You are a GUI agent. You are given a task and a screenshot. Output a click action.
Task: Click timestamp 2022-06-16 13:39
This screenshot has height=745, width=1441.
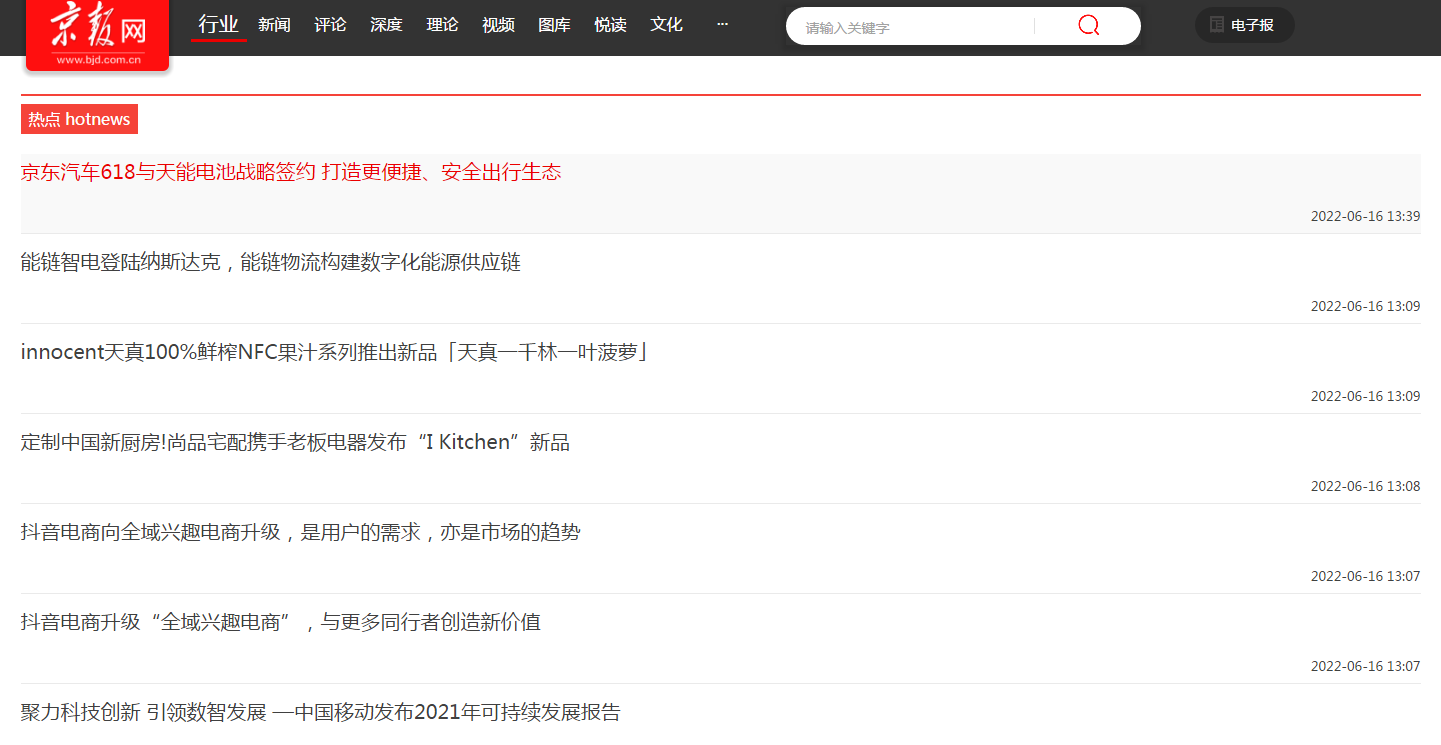tap(1365, 216)
